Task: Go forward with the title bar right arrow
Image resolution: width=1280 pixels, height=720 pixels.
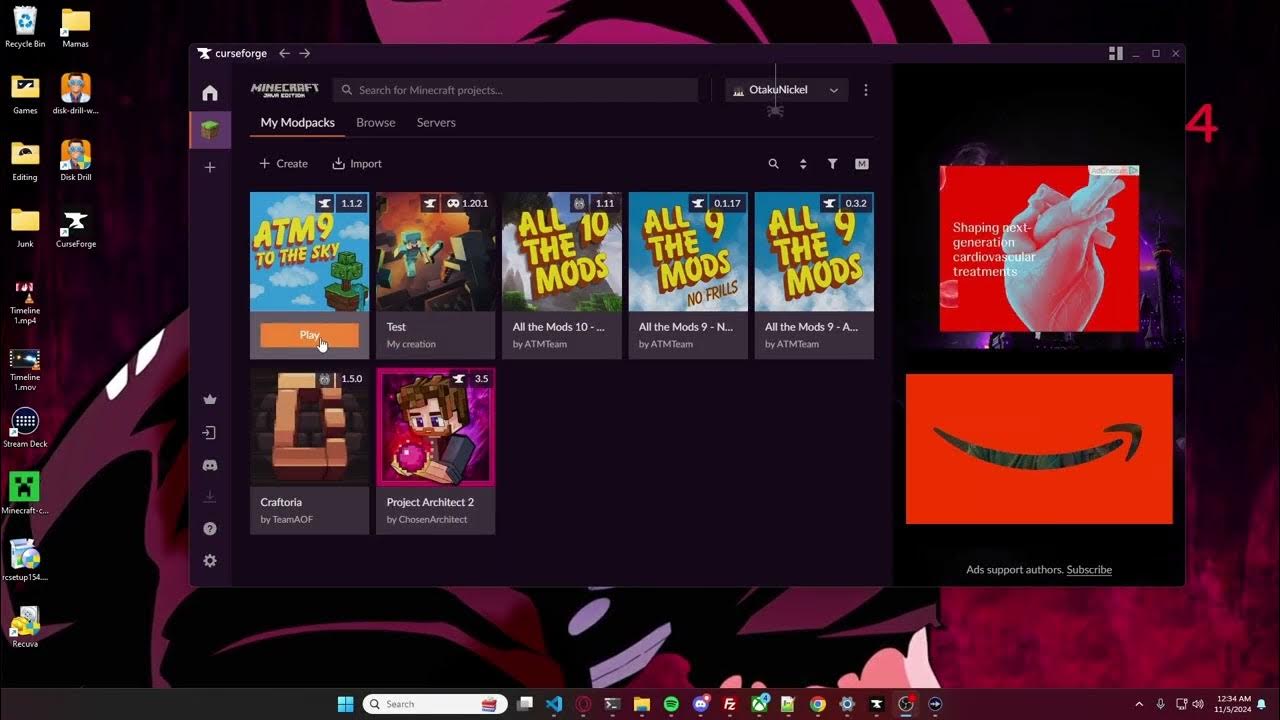Action: 305,53
